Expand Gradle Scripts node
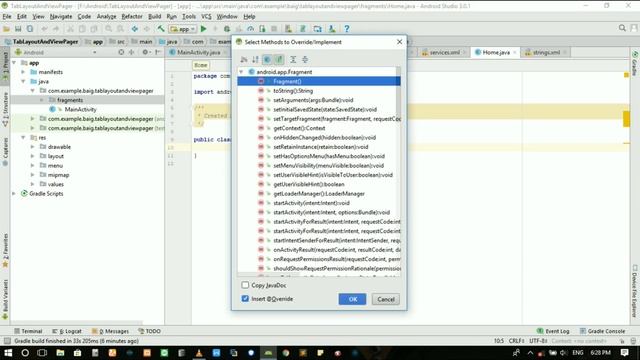640x360 pixels. tap(14, 193)
